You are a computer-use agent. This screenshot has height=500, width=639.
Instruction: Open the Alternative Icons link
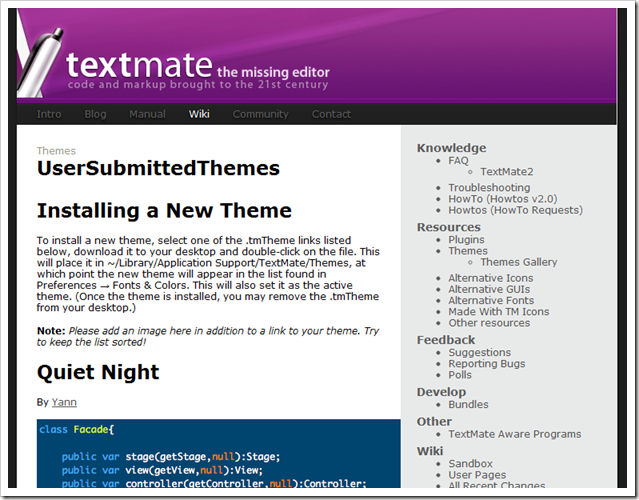click(x=491, y=278)
